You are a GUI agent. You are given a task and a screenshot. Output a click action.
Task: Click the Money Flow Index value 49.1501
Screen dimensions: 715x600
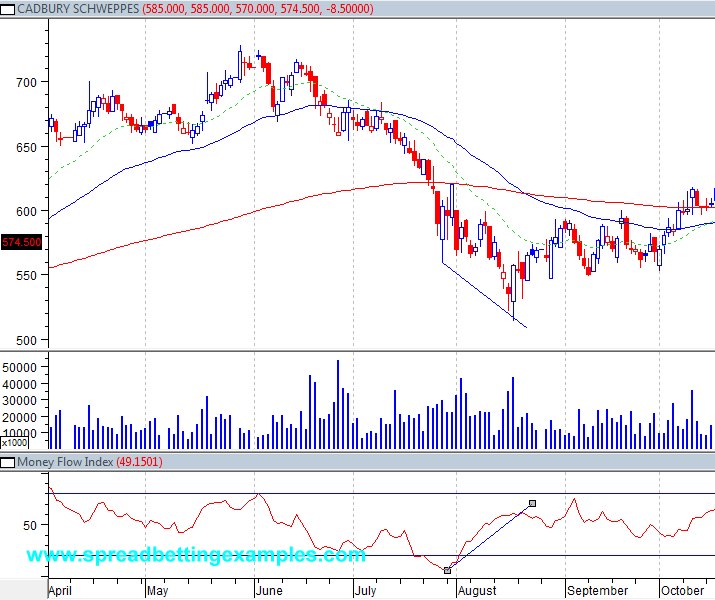tap(139, 462)
